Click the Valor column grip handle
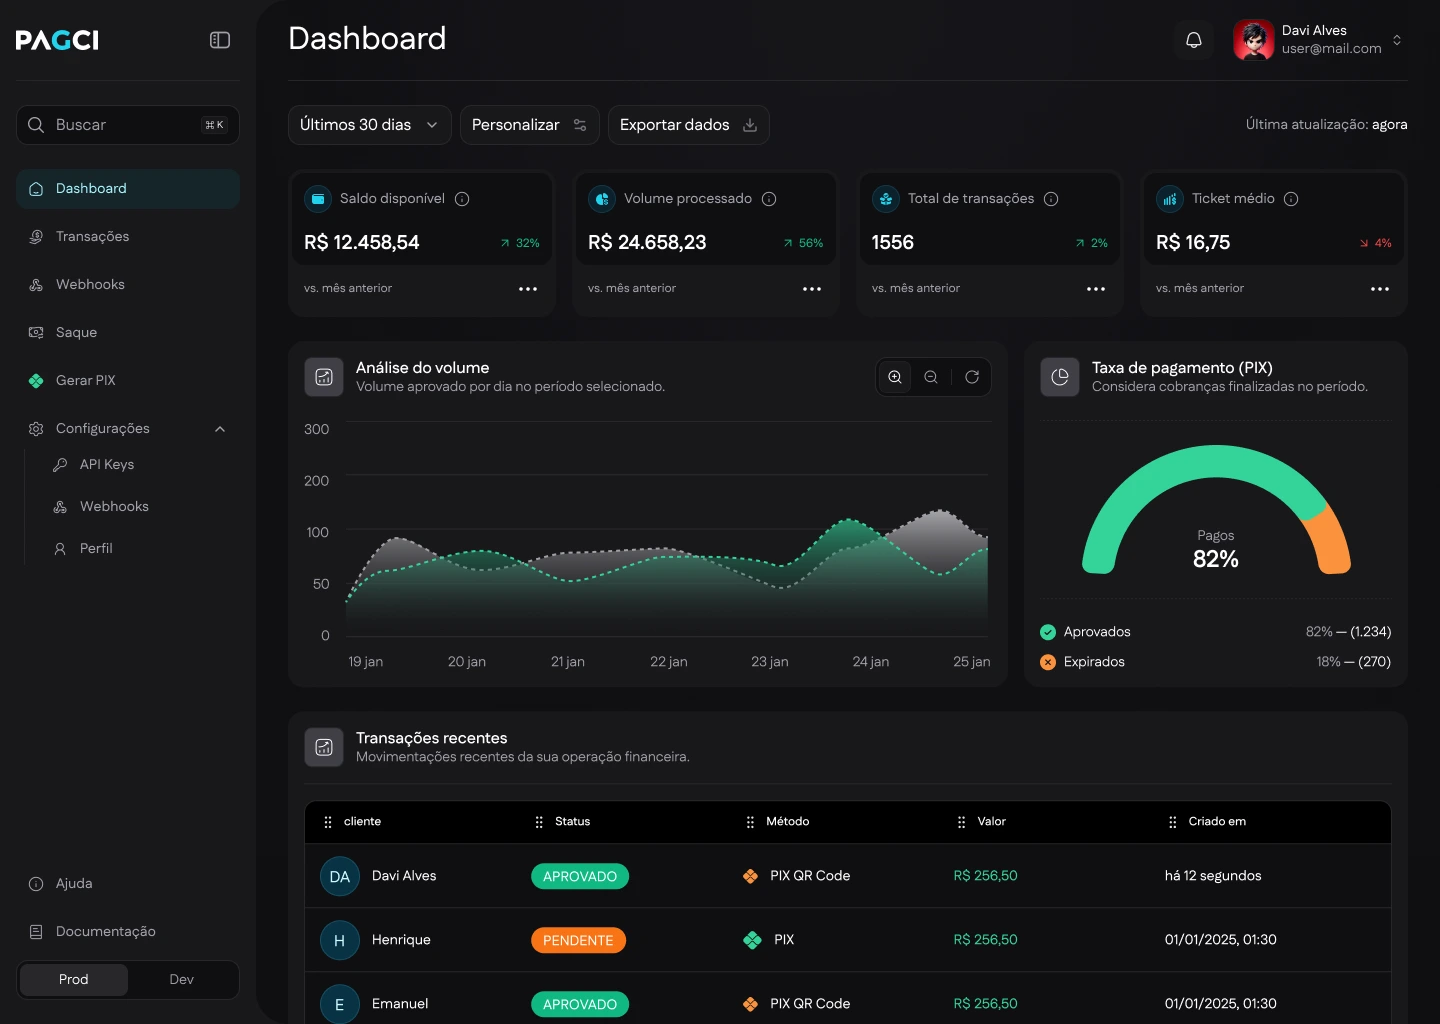 tap(961, 822)
